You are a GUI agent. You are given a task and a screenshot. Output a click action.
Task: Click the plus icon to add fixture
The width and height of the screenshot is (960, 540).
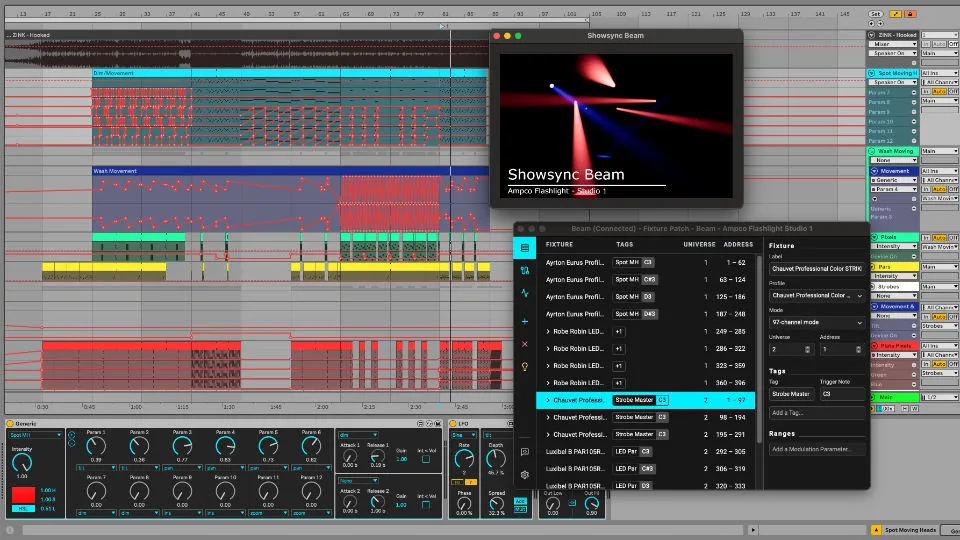pyautogui.click(x=524, y=321)
